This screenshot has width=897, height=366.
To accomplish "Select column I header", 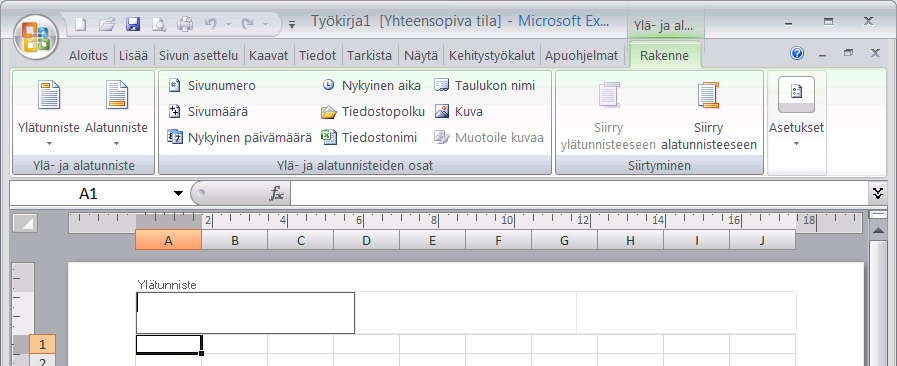I will 697,240.
